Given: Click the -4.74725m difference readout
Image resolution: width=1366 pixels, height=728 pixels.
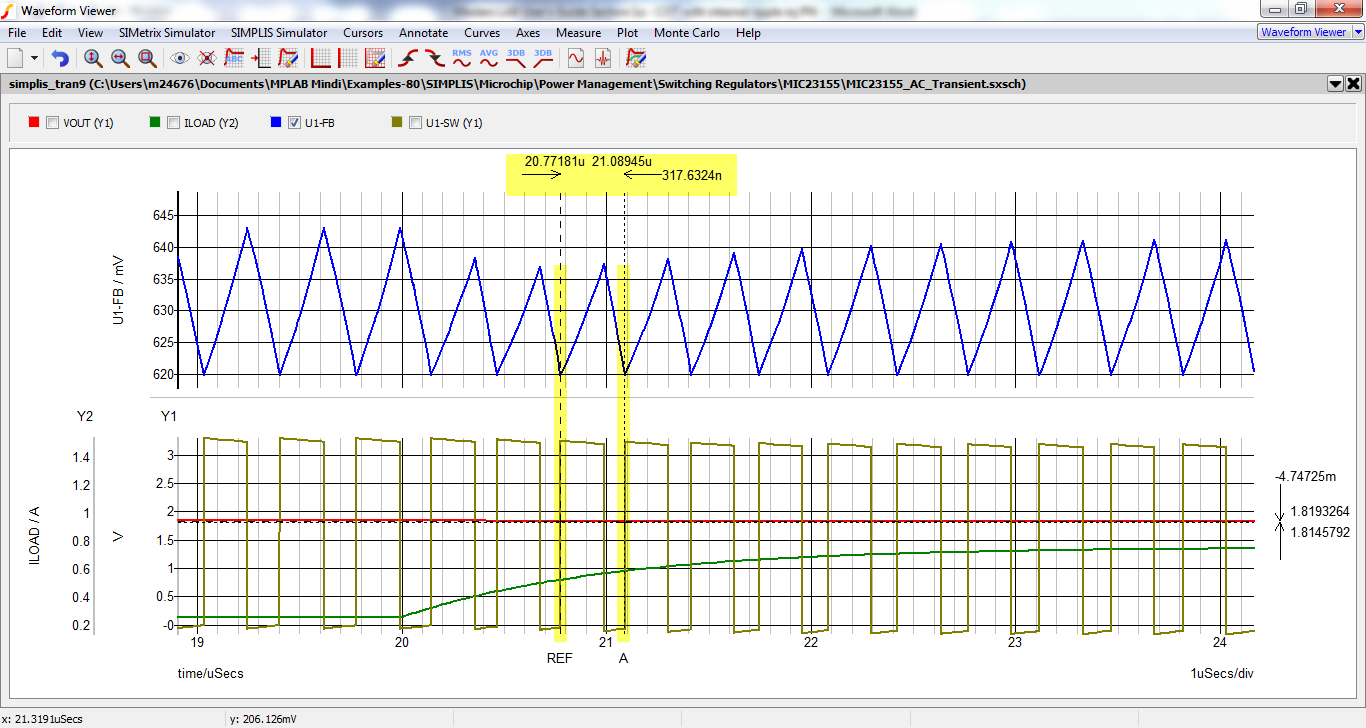Looking at the screenshot, I should tap(1305, 476).
